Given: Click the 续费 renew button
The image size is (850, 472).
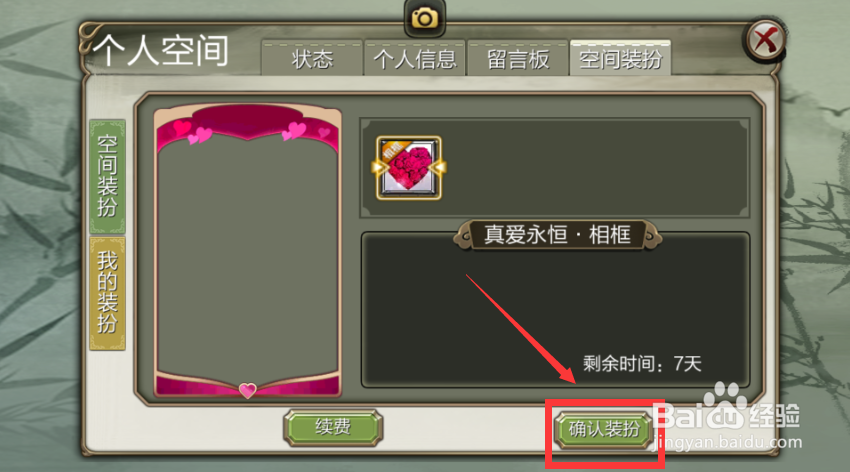Looking at the screenshot, I should click(333, 428).
